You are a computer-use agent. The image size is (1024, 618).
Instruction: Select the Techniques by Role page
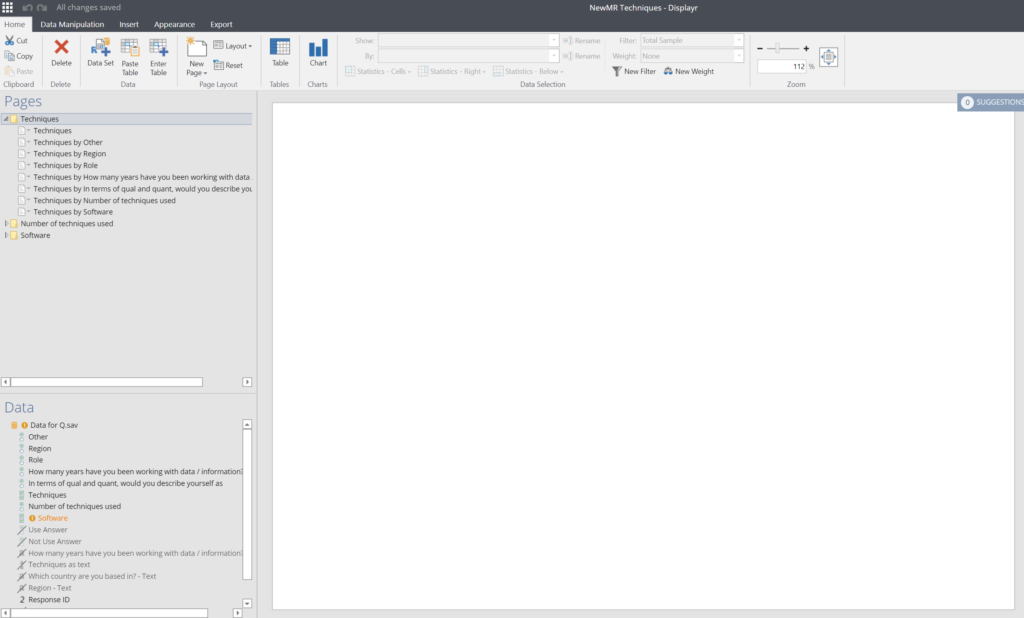click(65, 165)
